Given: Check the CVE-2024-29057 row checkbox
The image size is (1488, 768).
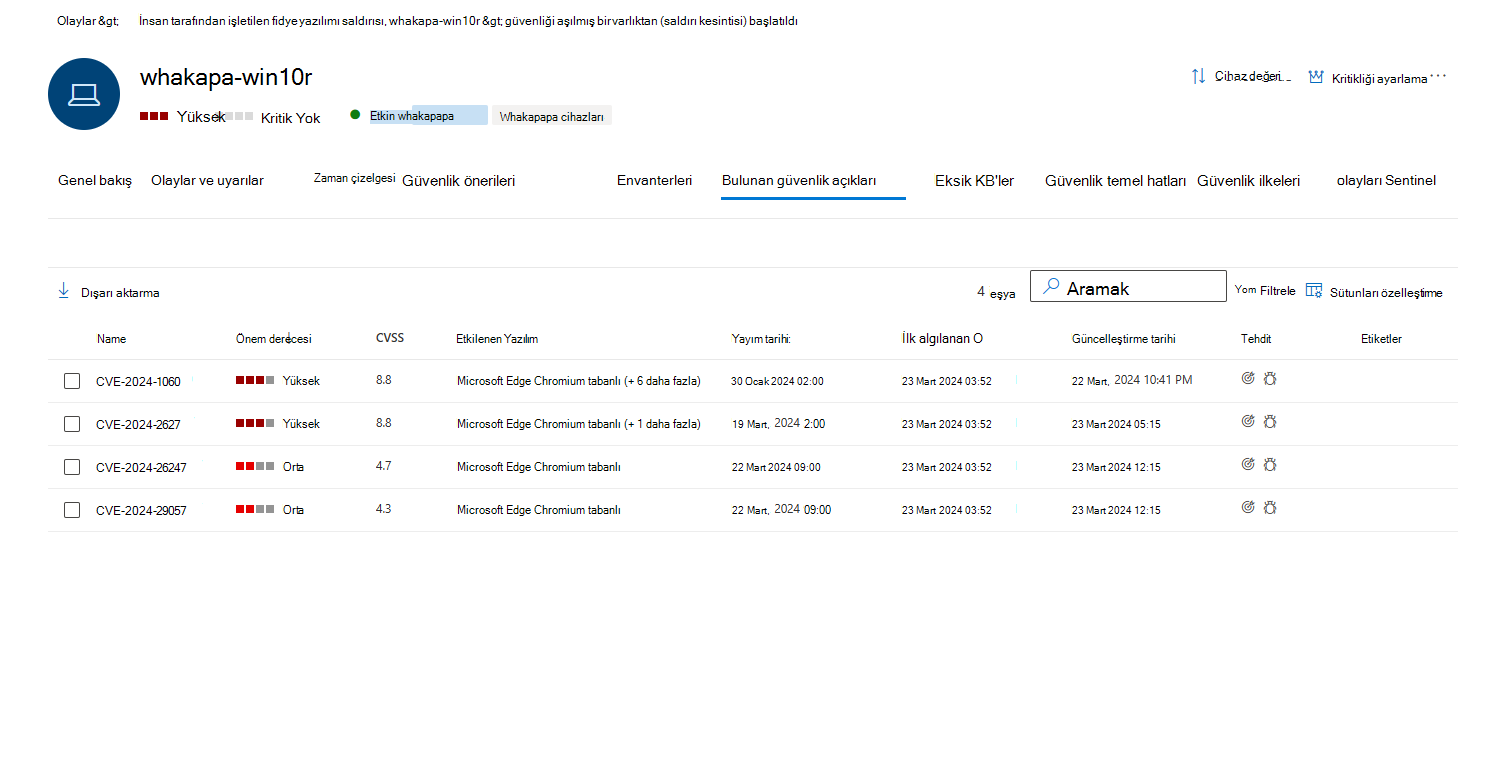Looking at the screenshot, I should [x=72, y=510].
